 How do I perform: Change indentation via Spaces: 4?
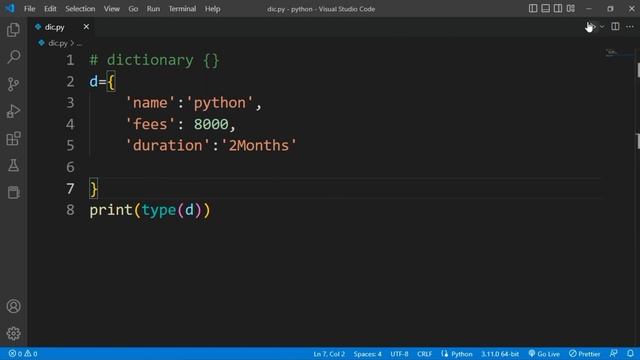[367, 354]
